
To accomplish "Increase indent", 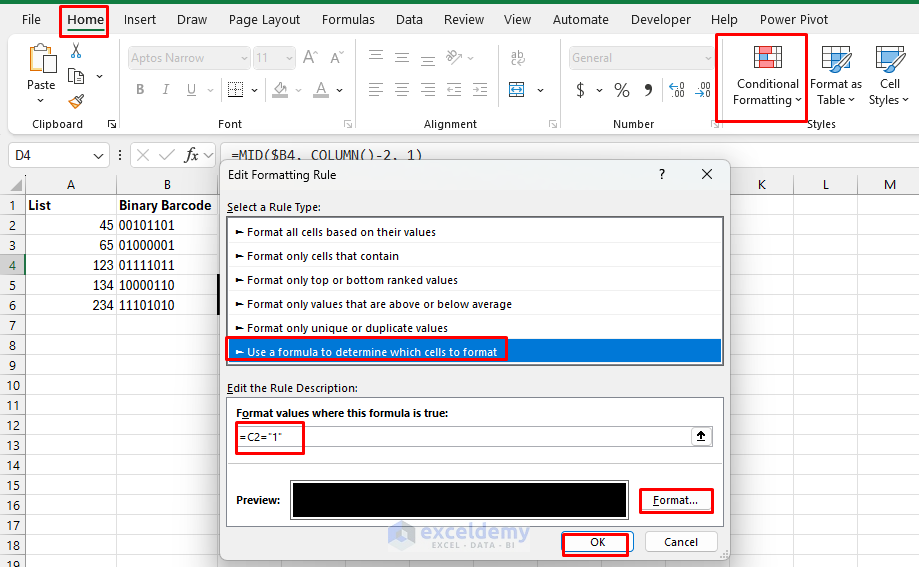I will [x=480, y=90].
